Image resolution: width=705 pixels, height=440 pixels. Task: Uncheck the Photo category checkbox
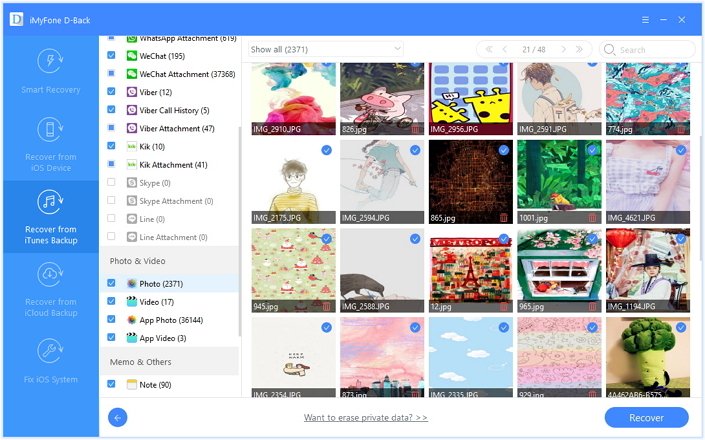[111, 283]
